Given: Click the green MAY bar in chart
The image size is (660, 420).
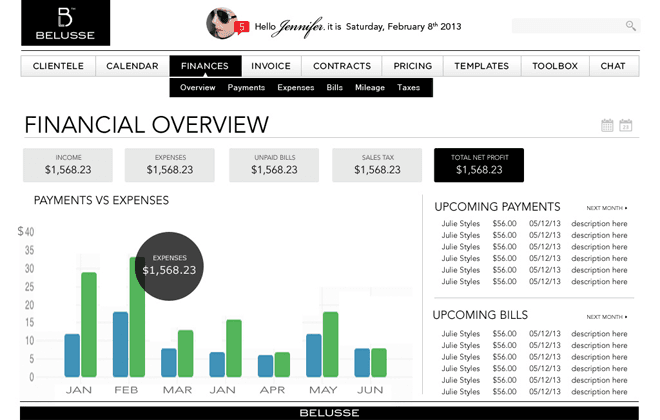Looking at the screenshot, I should coord(330,344).
